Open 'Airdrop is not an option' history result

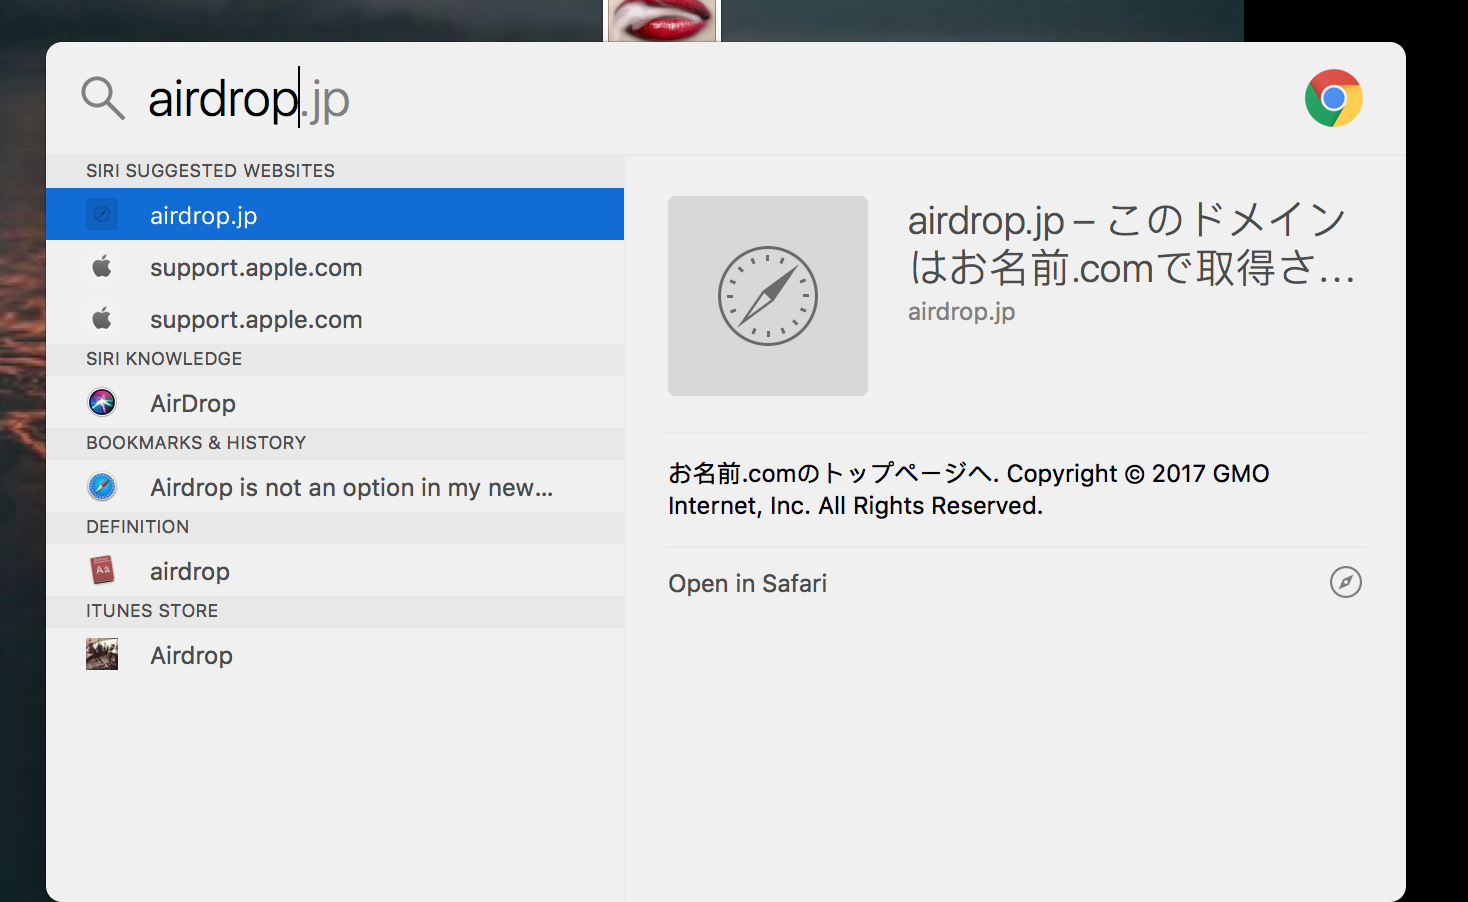click(x=335, y=486)
